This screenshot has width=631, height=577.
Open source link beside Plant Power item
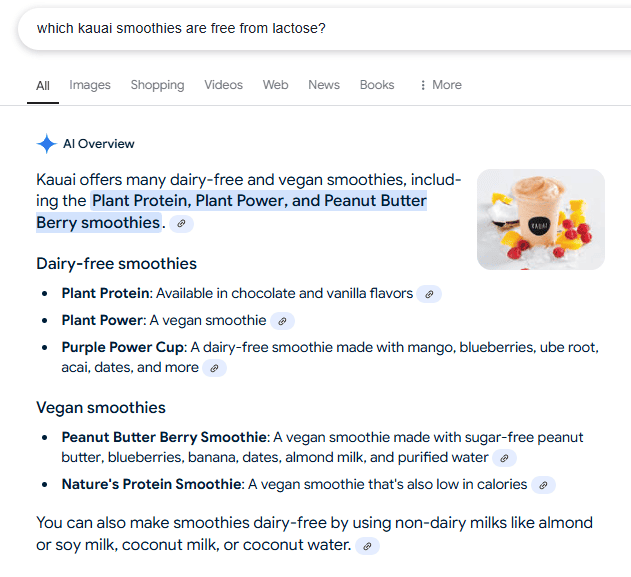[x=283, y=321]
